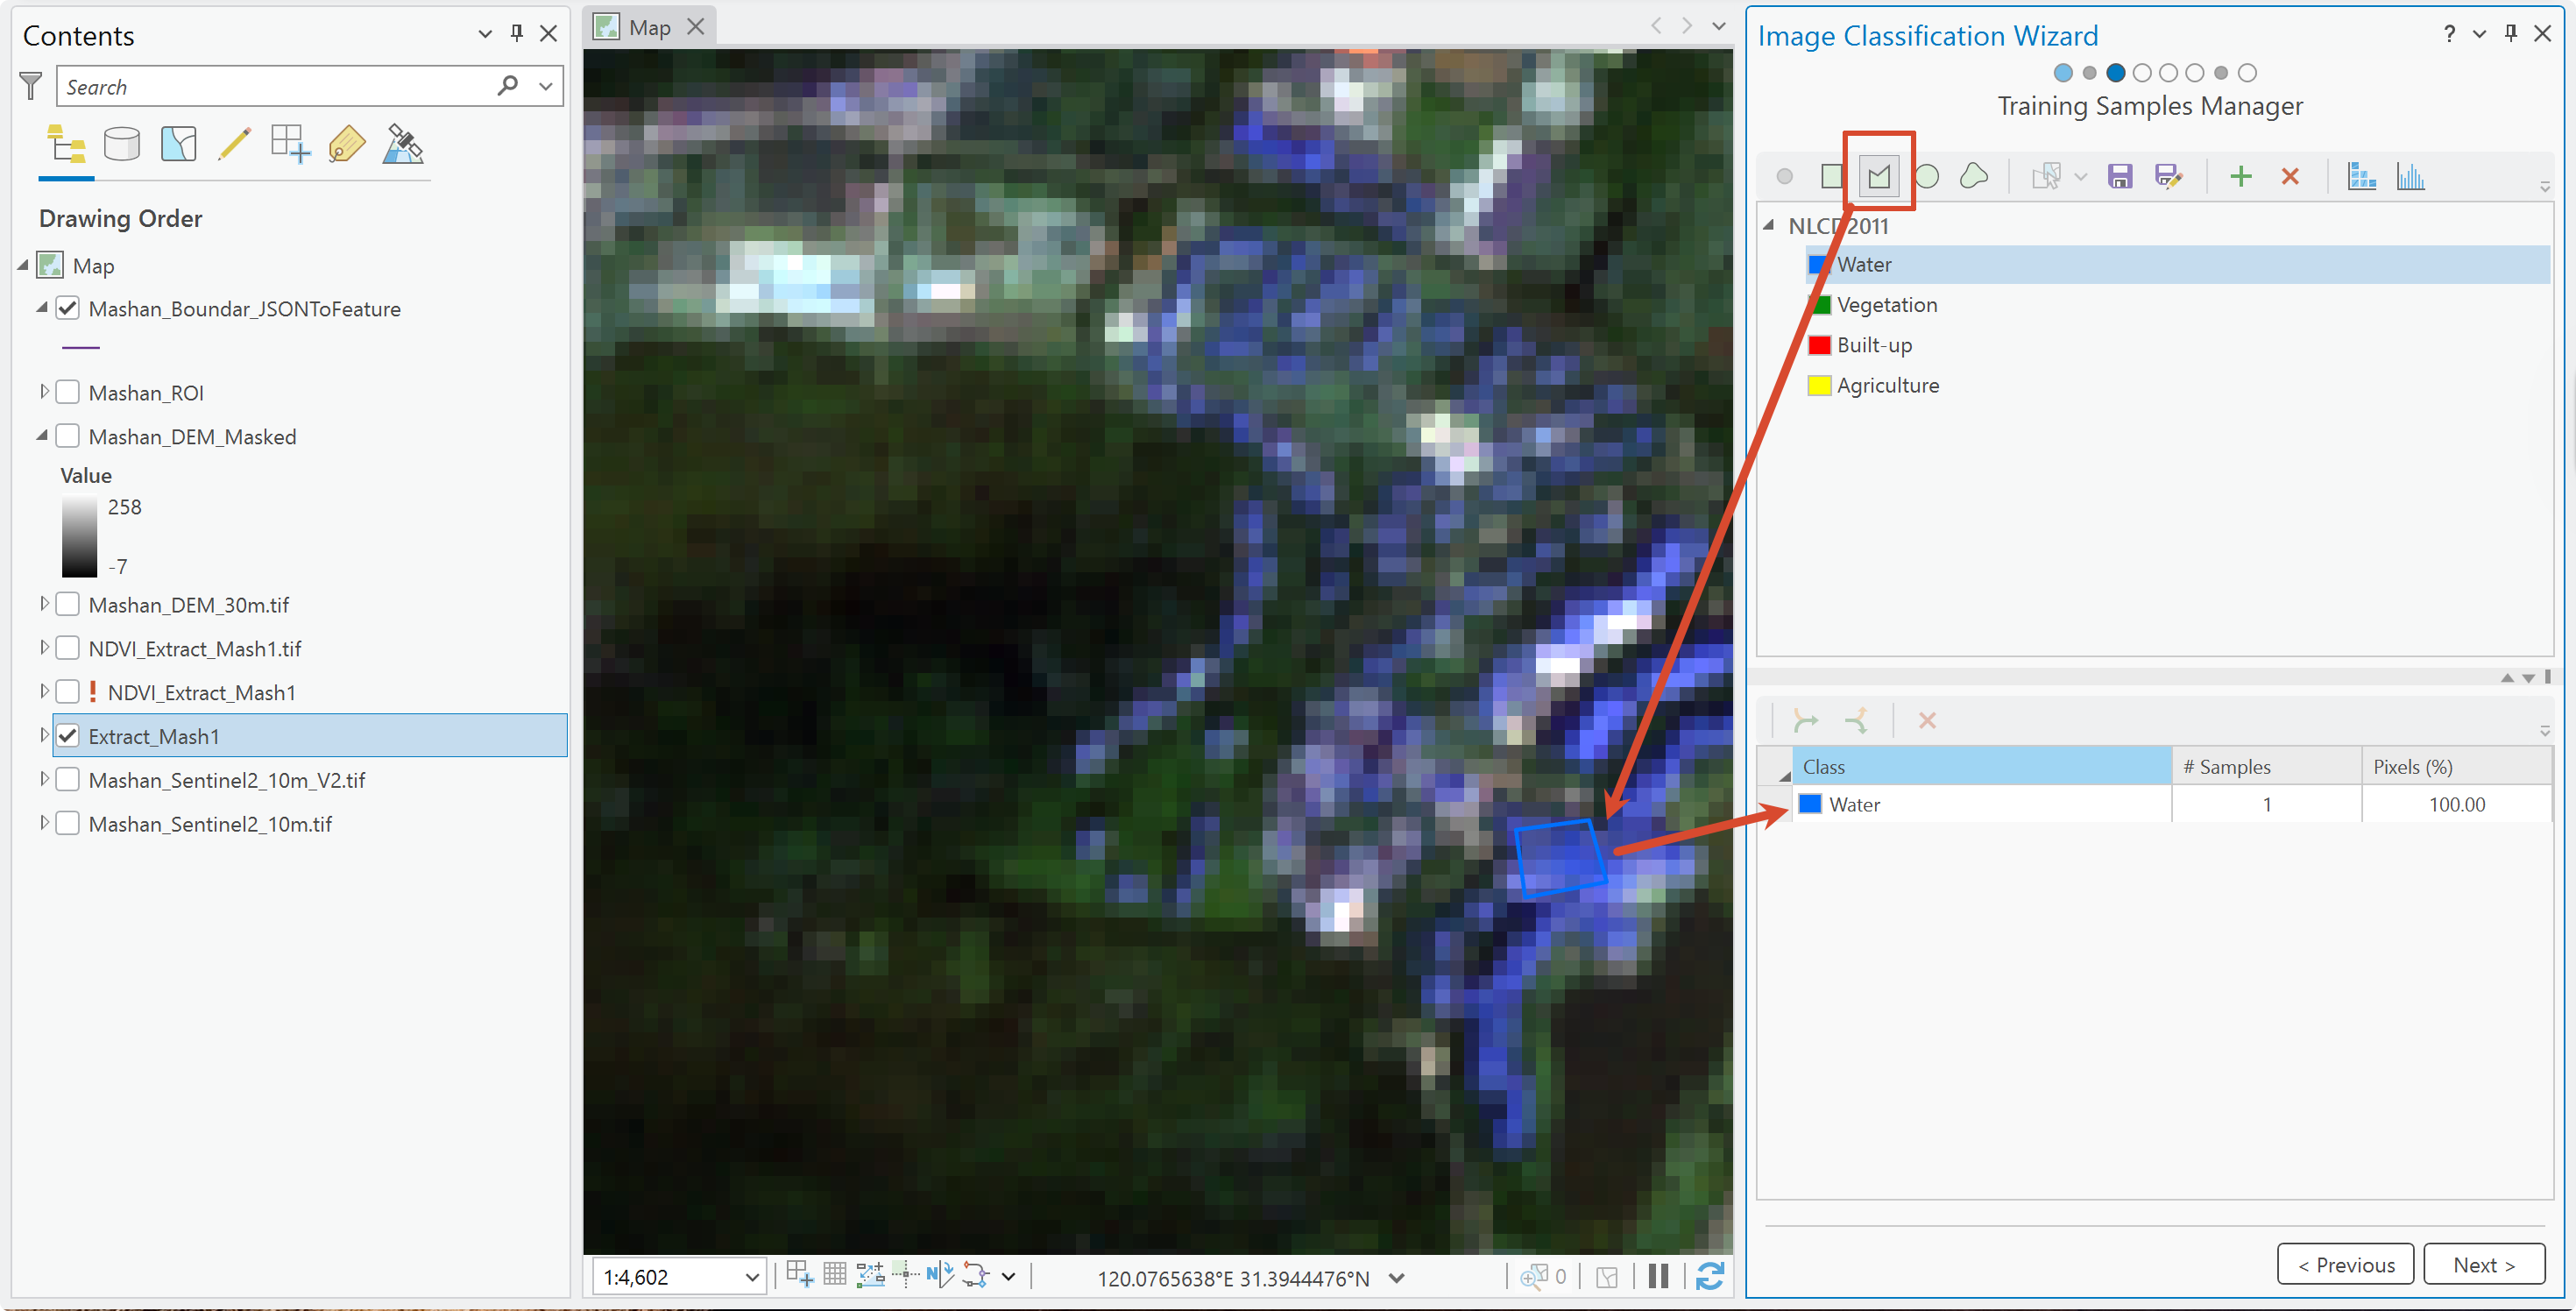
Task: Uncheck the Extract_Mash1 layer visibility
Action: (68, 736)
